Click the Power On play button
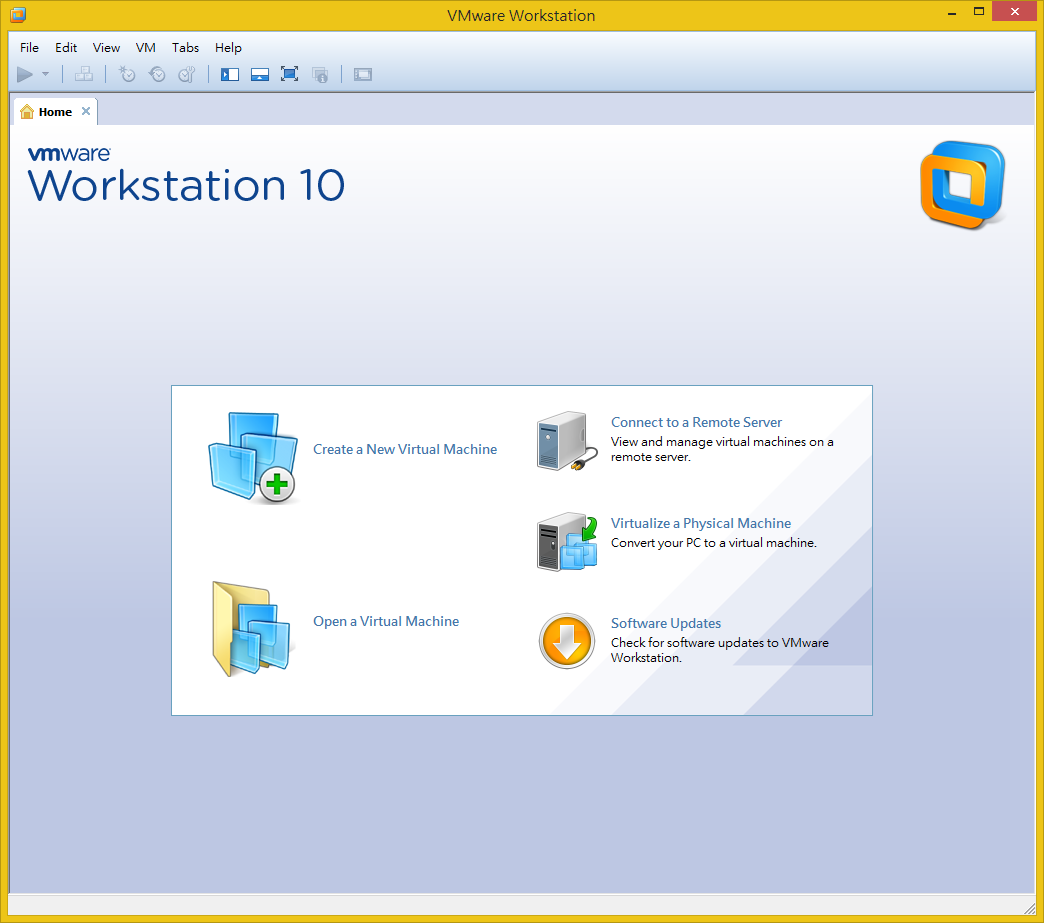Image resolution: width=1044 pixels, height=923 pixels. coord(25,74)
